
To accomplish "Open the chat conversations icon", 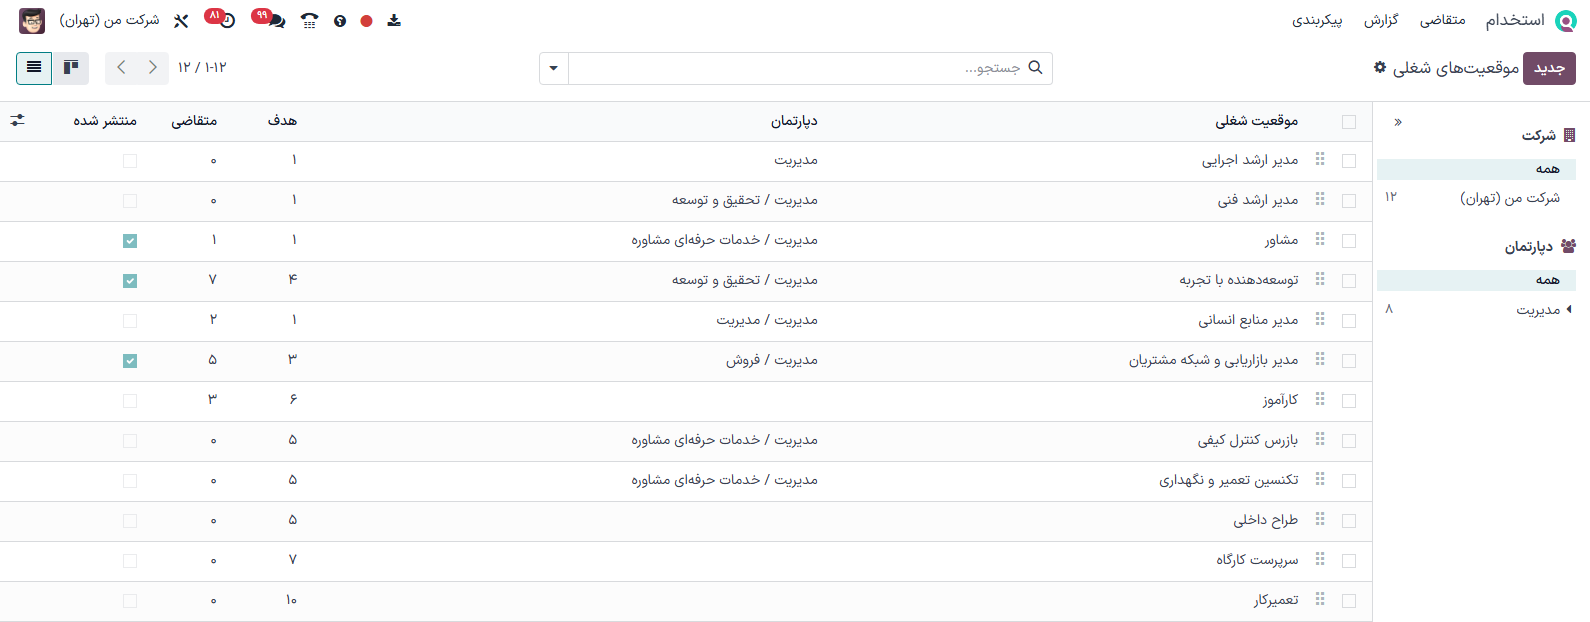I will [276, 21].
